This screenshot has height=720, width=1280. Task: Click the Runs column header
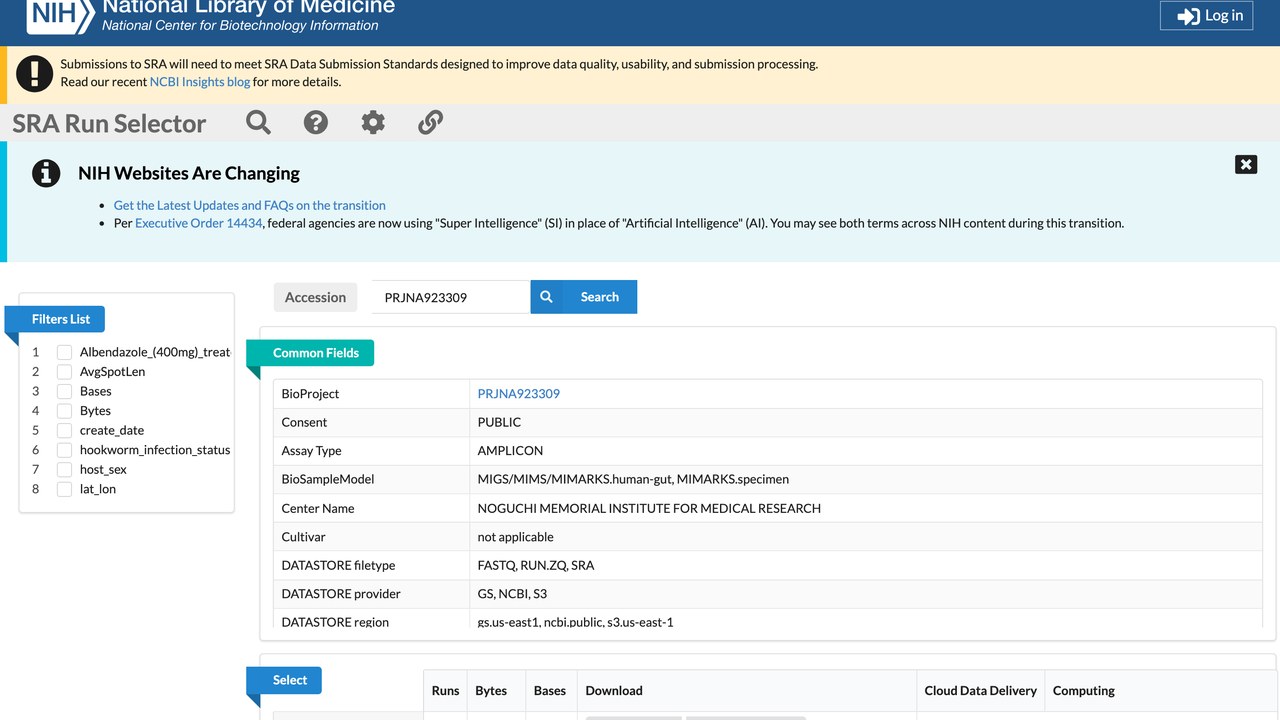[x=446, y=691]
